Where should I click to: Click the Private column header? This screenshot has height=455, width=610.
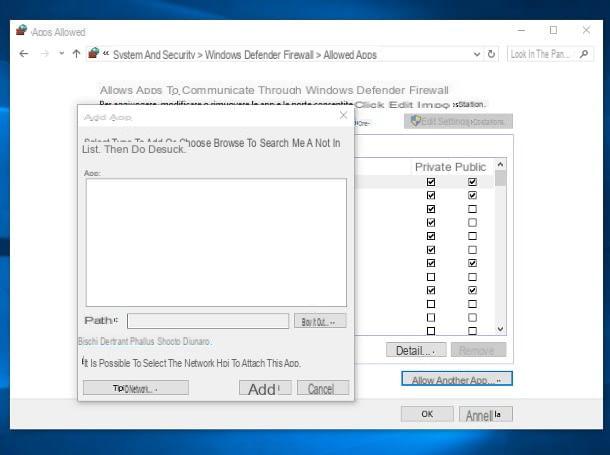pos(433,167)
